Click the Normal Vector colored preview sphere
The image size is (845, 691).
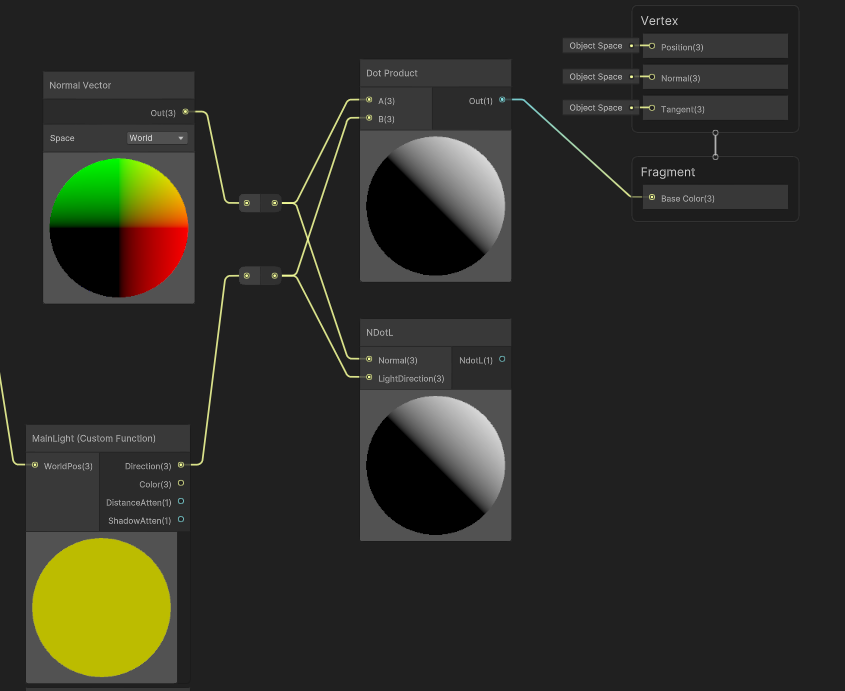[118, 229]
